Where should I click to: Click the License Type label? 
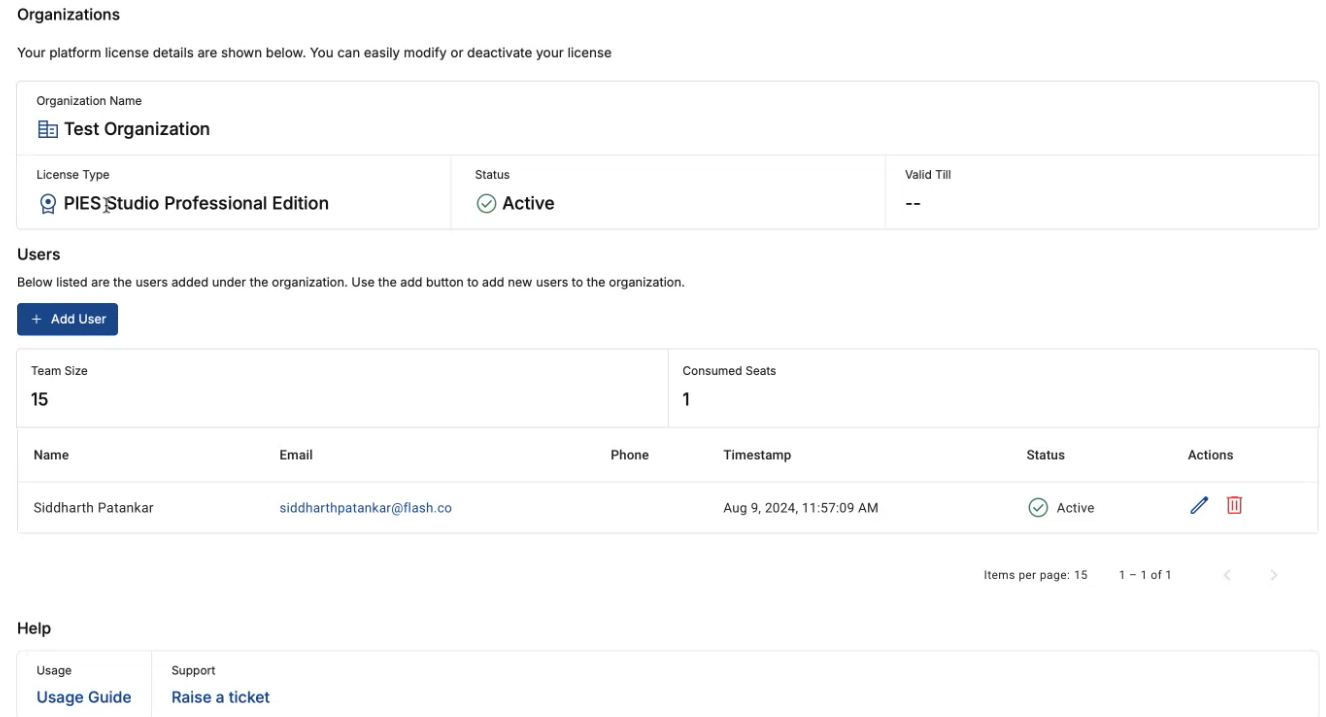click(73, 175)
